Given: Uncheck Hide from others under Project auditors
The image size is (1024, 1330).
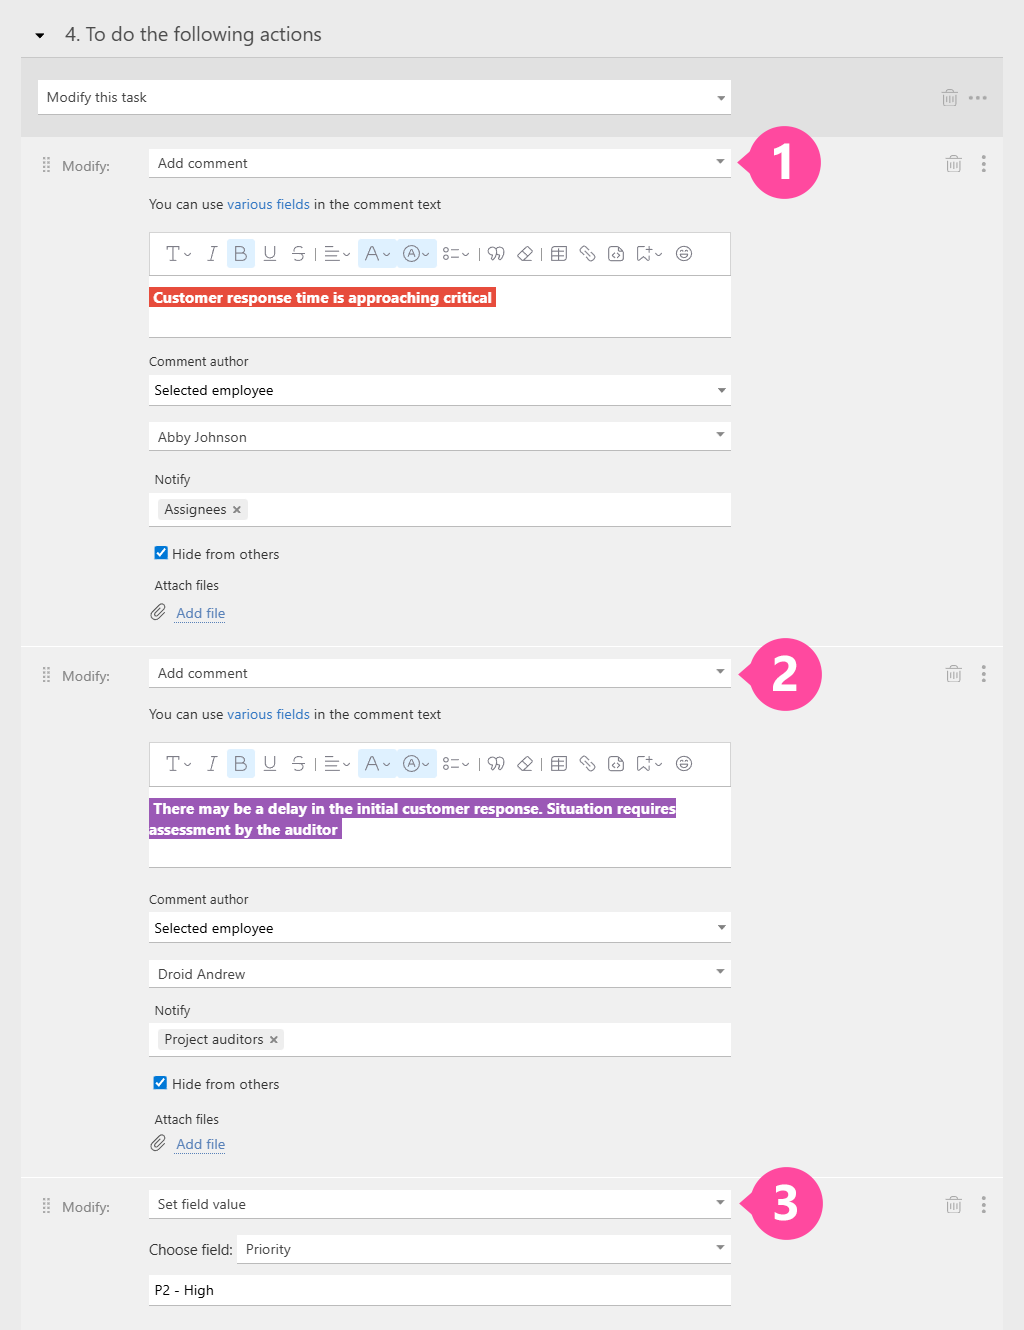Looking at the screenshot, I should tap(160, 1083).
